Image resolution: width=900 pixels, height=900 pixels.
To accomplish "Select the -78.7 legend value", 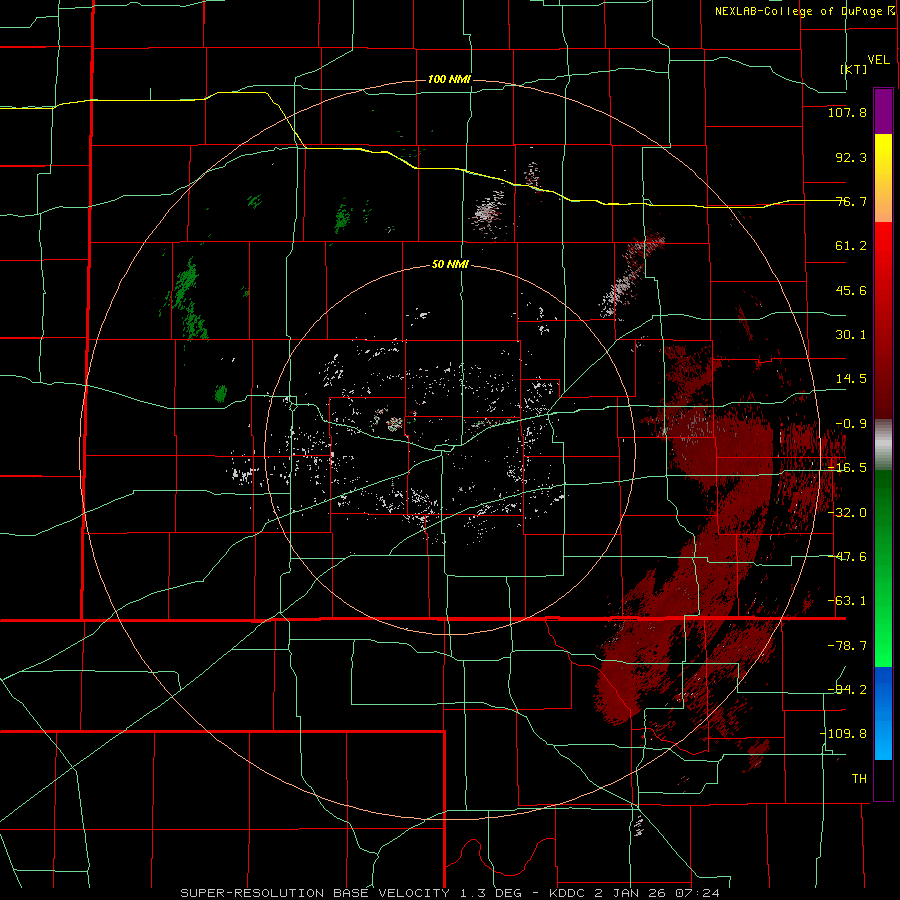I will pyautogui.click(x=847, y=646).
